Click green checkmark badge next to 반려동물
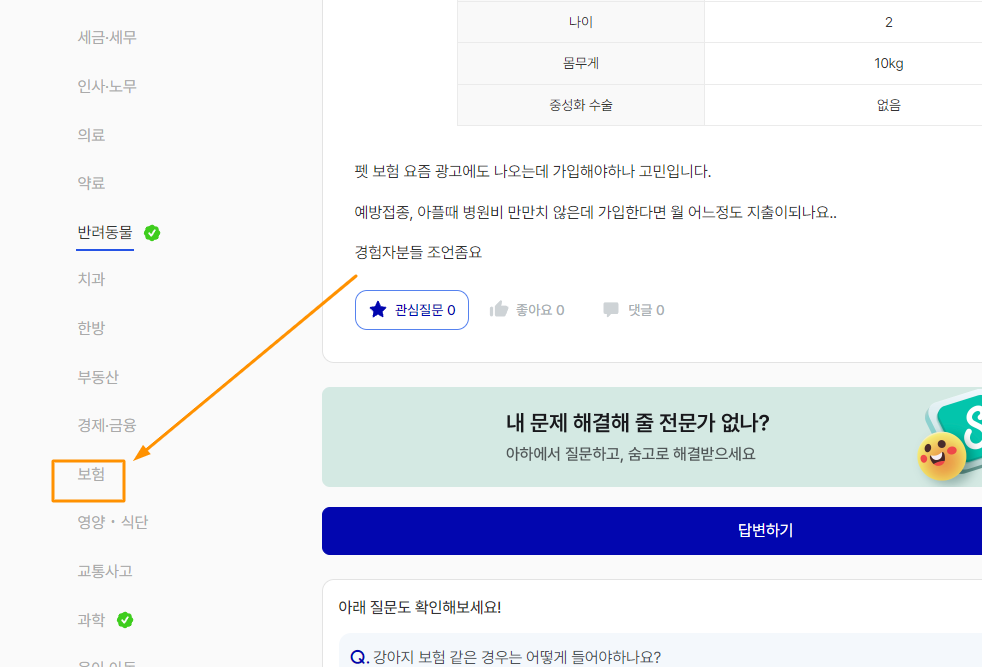 (152, 233)
